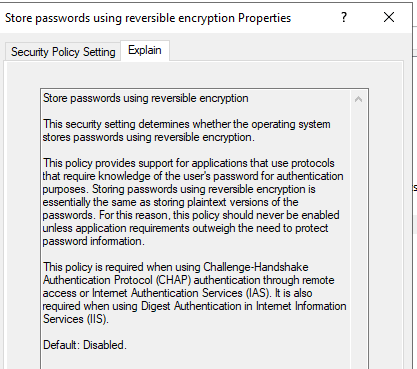Place cursor on the word 'Challenge-Handshake'
The image size is (417, 369).
tap(256, 267)
